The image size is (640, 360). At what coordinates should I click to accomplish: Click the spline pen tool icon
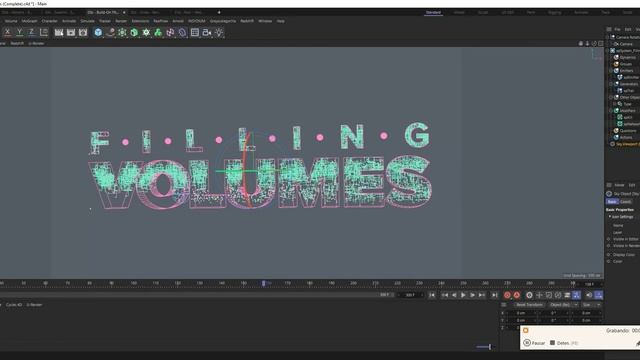click(x=110, y=32)
